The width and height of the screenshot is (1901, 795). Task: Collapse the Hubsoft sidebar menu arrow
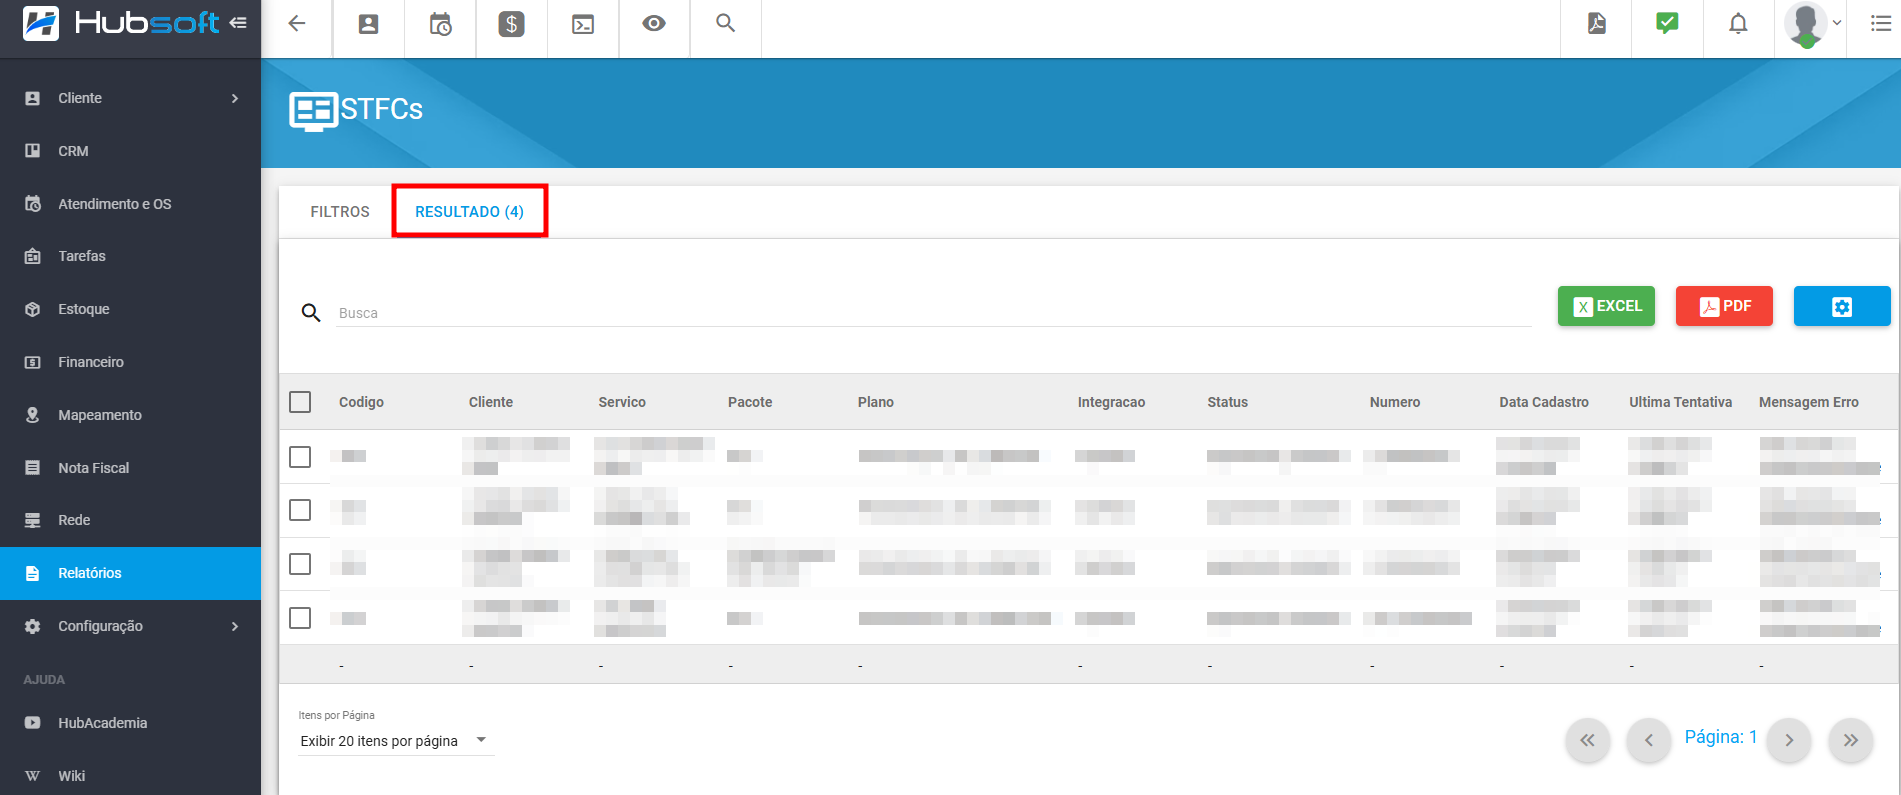coord(238,22)
